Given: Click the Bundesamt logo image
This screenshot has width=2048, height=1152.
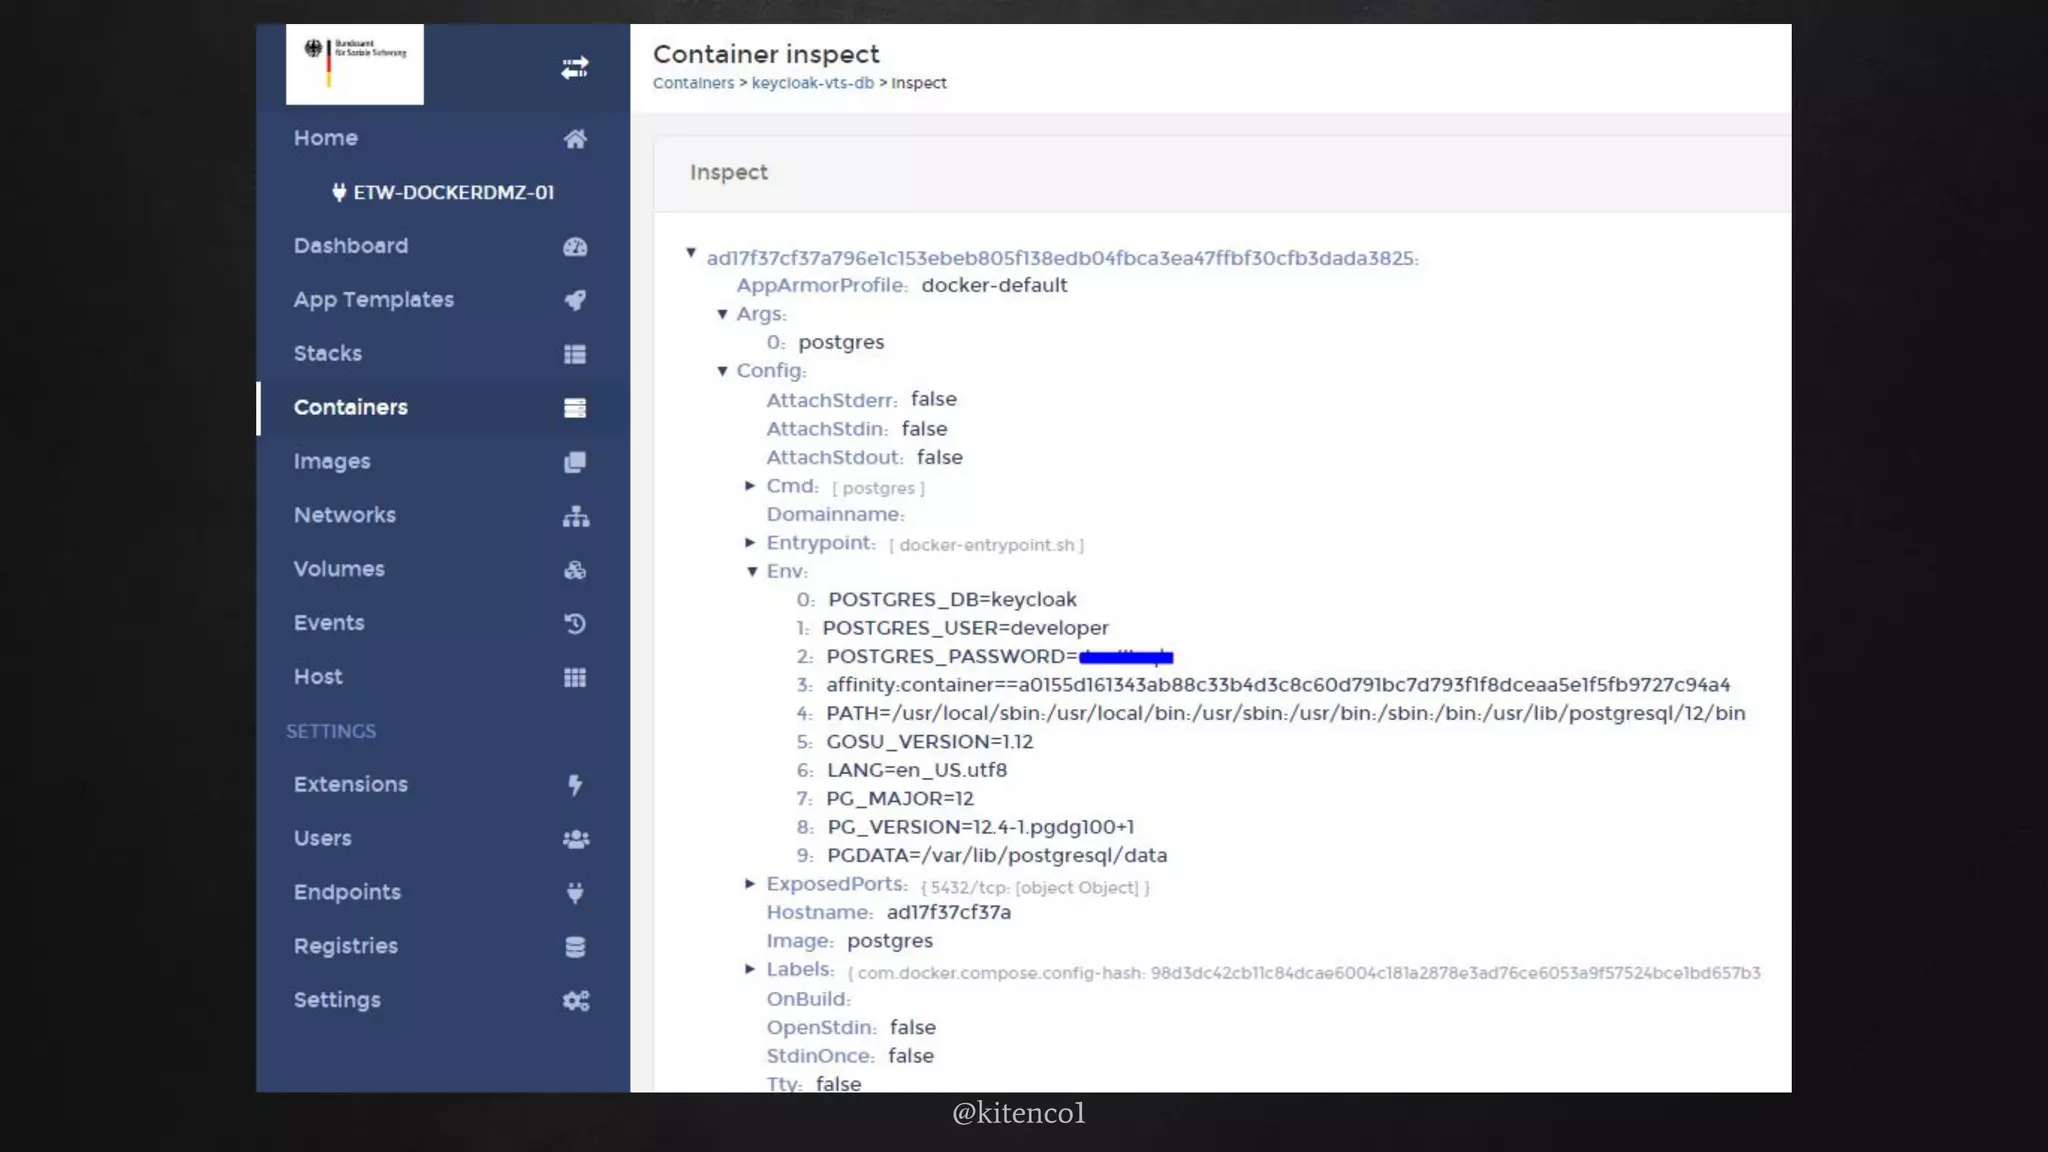Looking at the screenshot, I should [355, 64].
